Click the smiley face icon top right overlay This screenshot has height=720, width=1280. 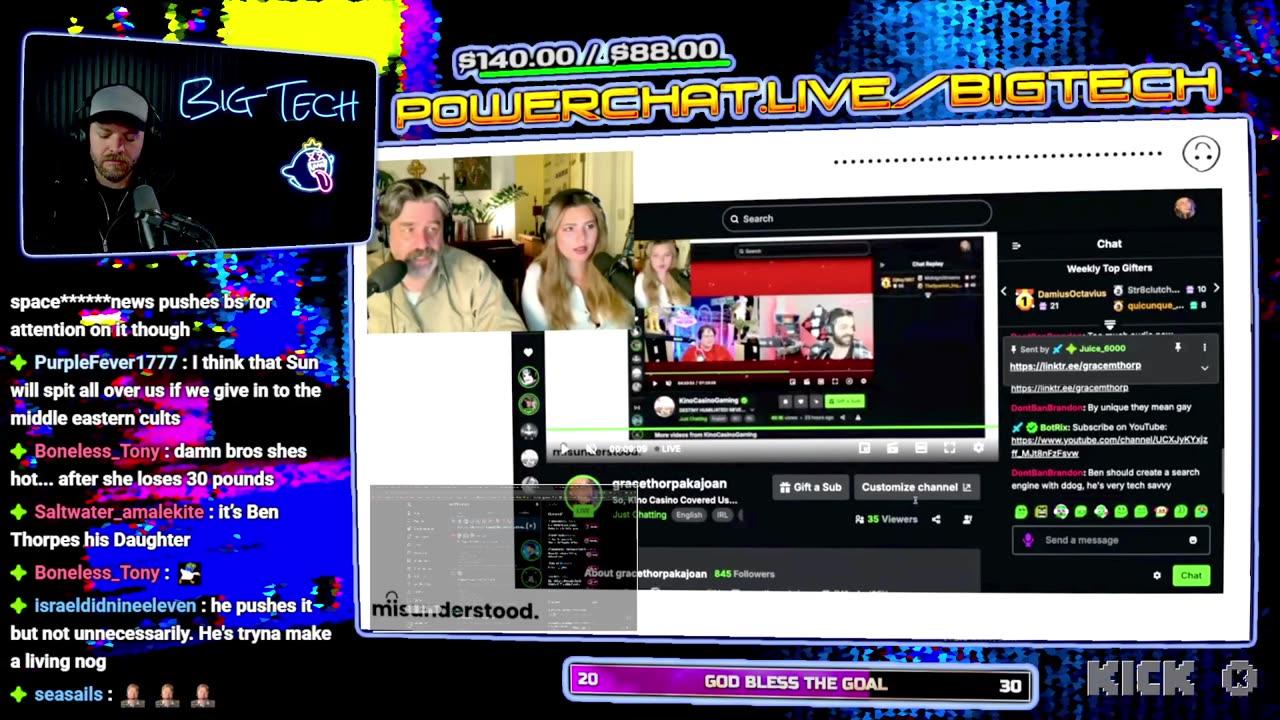click(1201, 153)
